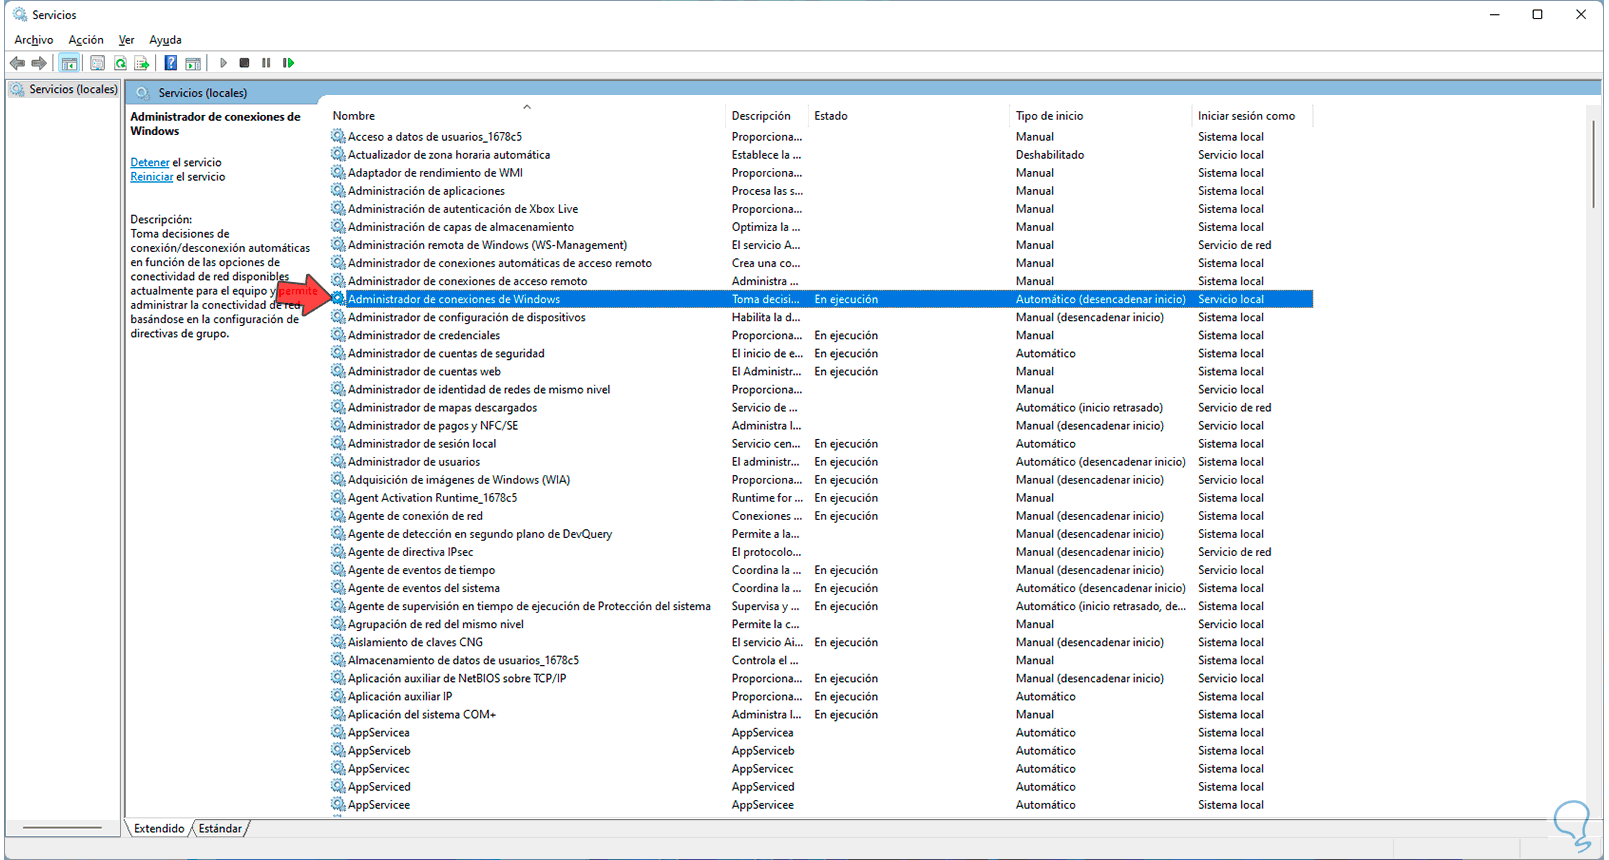Click the gear icon beside Administrador de credenciales

[338, 335]
